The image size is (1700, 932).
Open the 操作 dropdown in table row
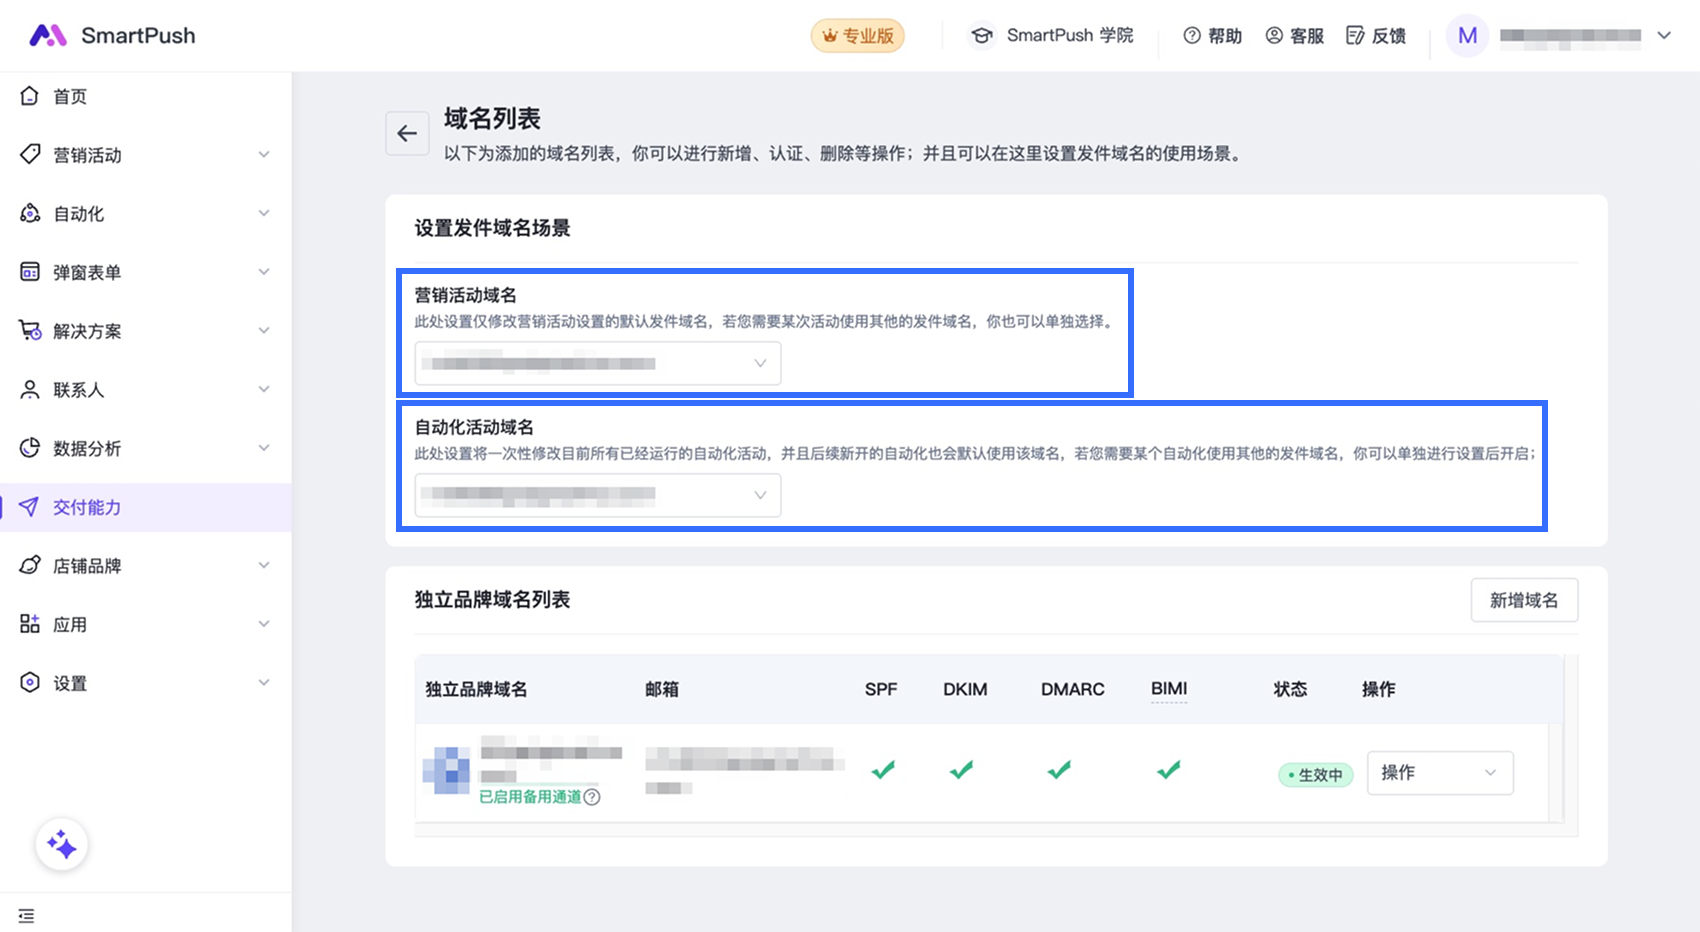coord(1439,773)
